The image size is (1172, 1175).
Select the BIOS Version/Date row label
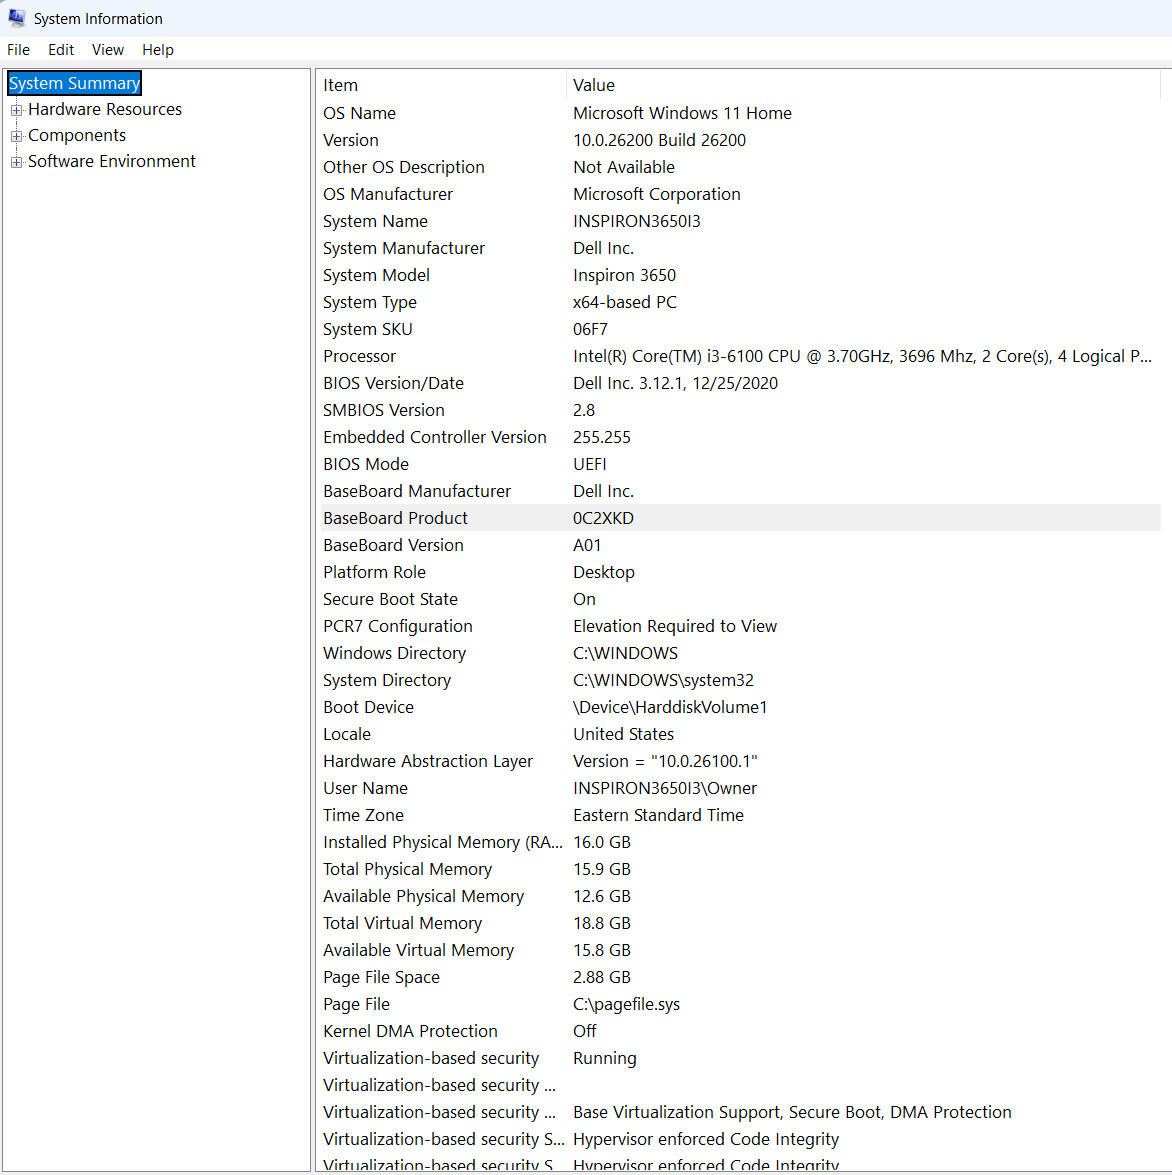[393, 383]
